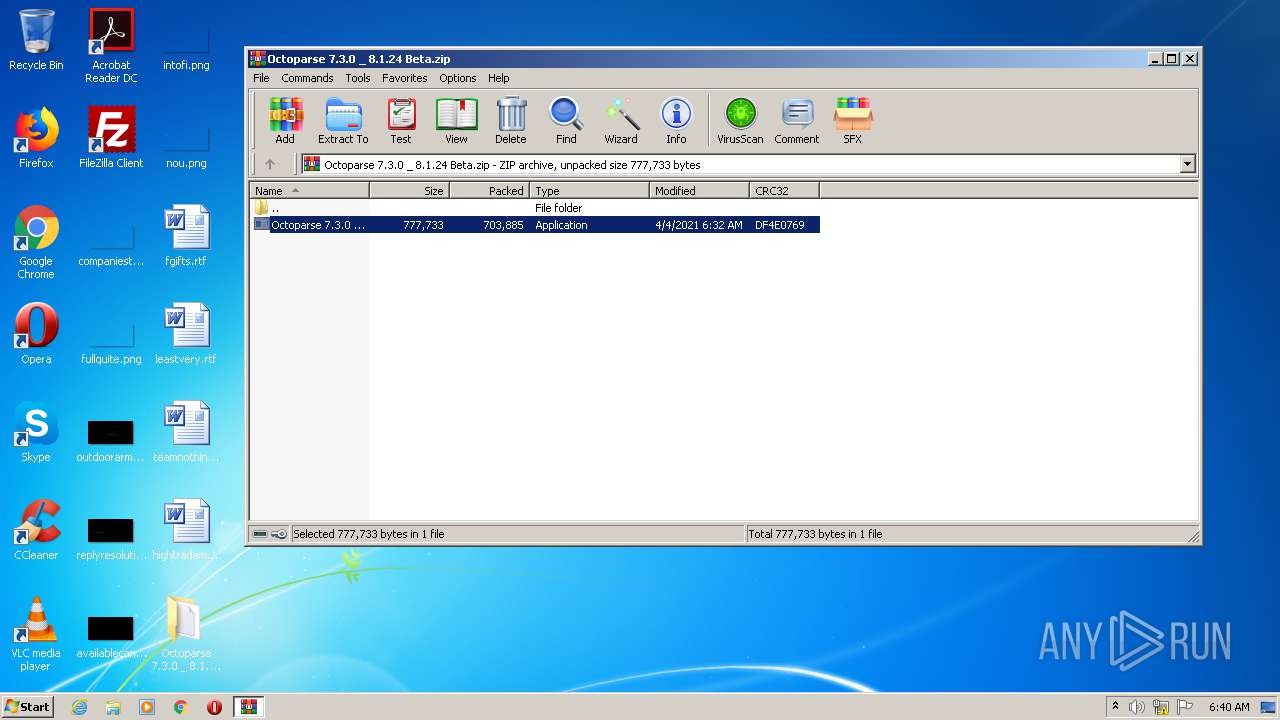Sort list by Modified column header
Image resolution: width=1280 pixels, height=720 pixels.
tap(700, 190)
